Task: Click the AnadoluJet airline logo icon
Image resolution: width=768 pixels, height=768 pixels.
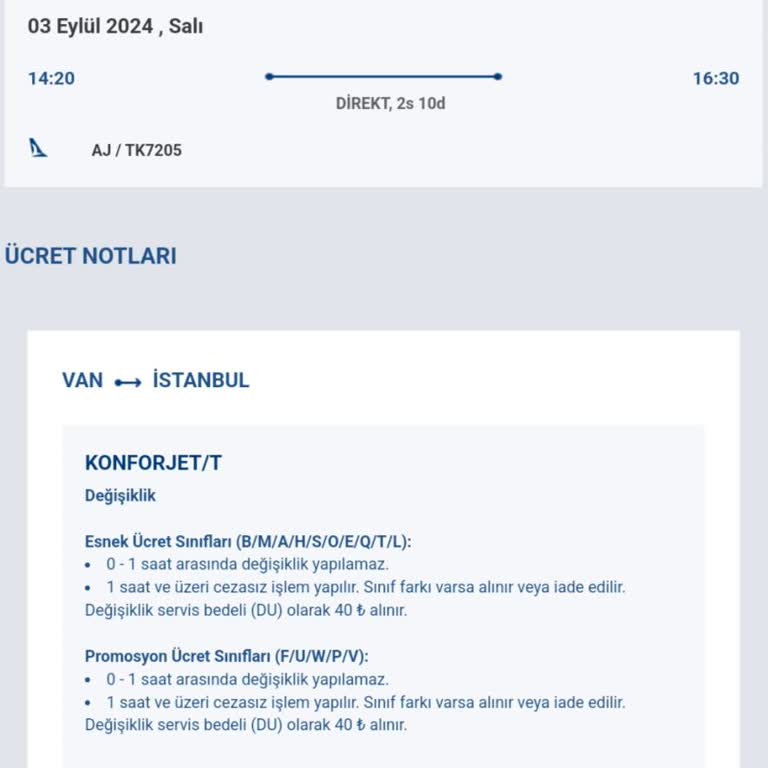Action: click(38, 149)
